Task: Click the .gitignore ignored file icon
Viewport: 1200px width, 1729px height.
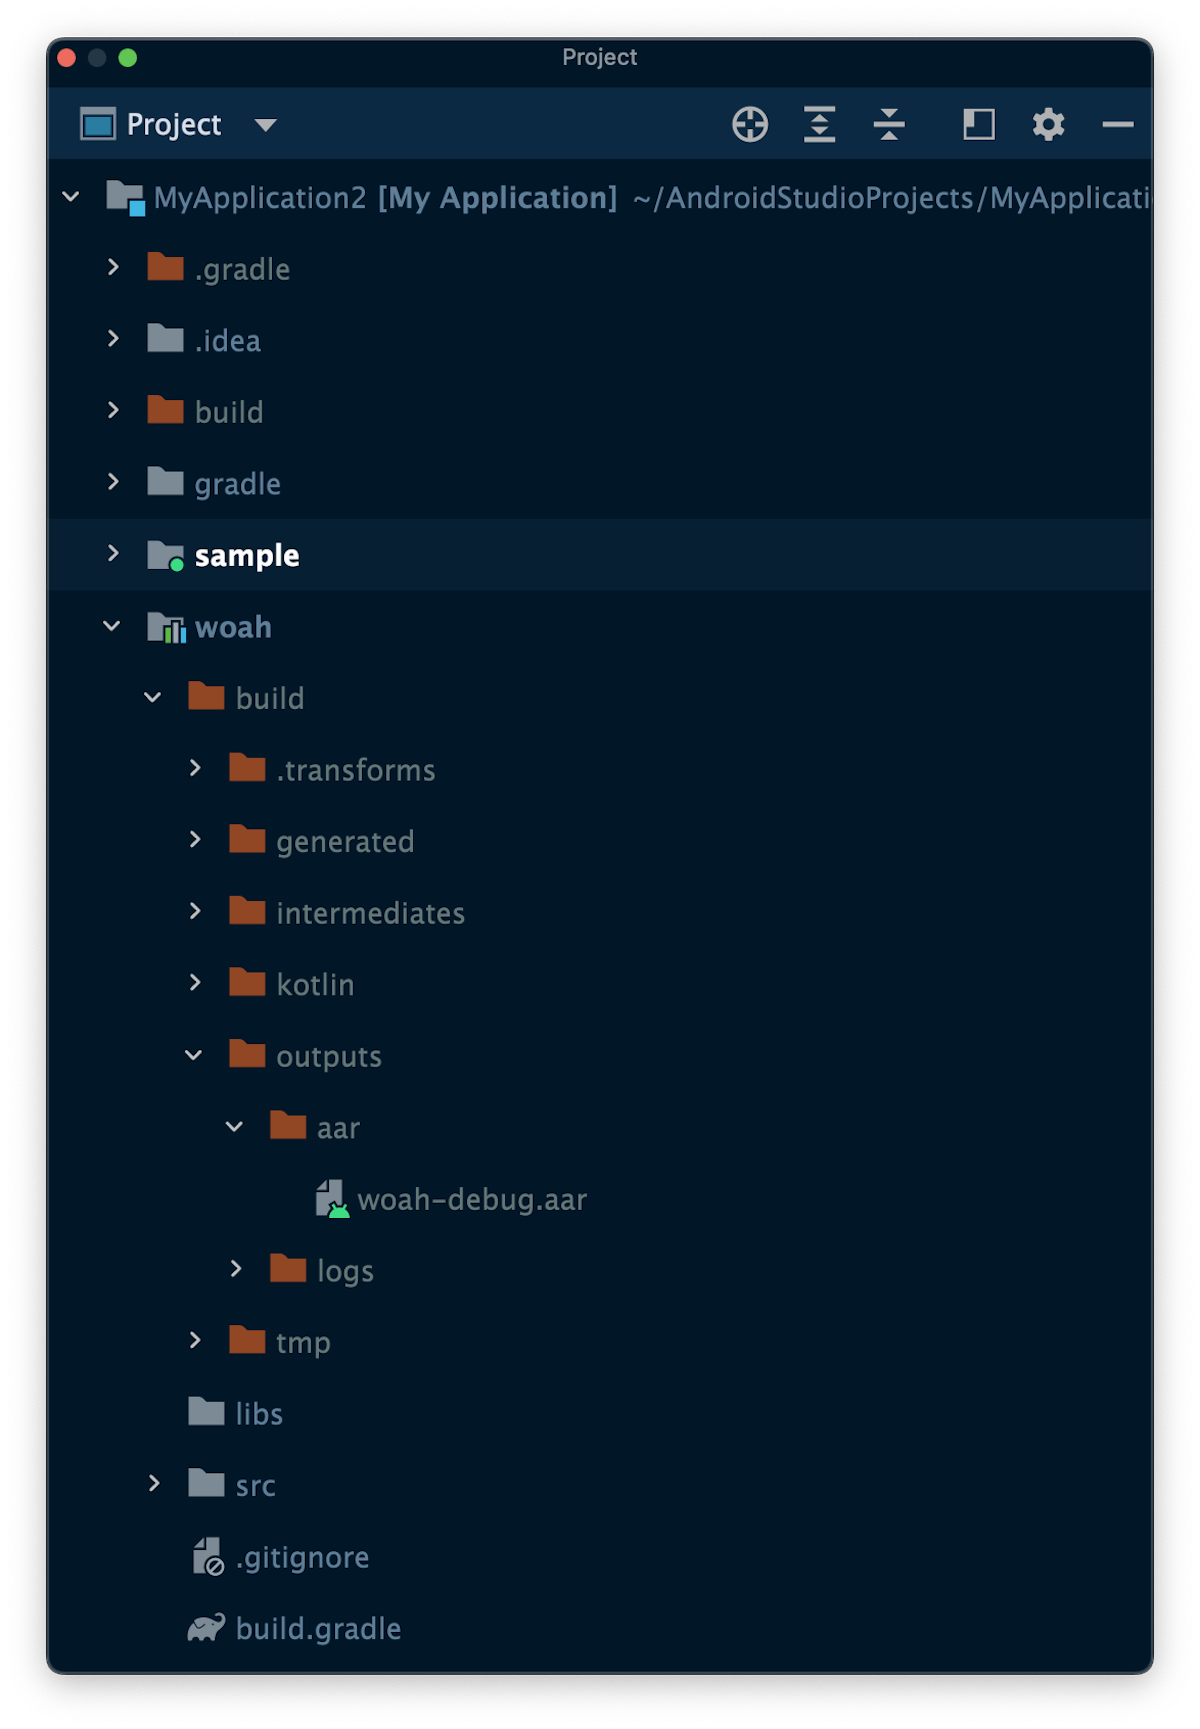Action: tap(206, 1556)
